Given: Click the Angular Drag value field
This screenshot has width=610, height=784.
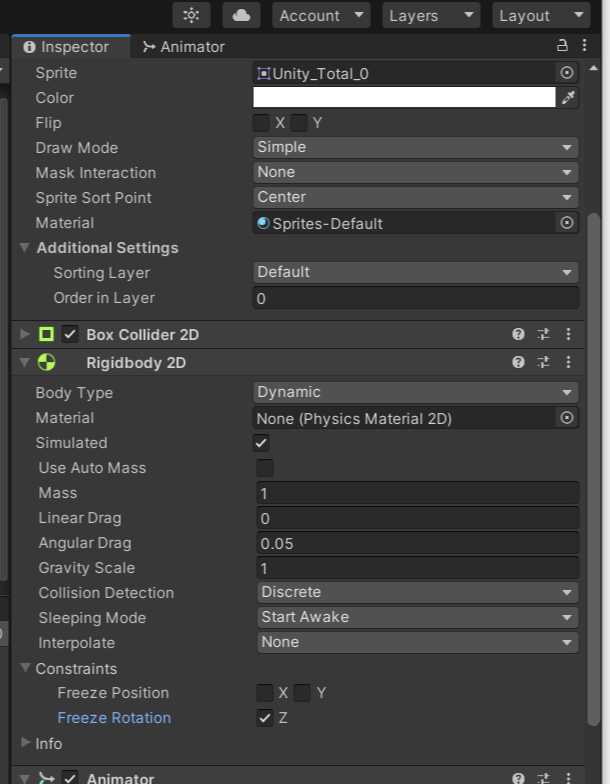Looking at the screenshot, I should coord(418,543).
